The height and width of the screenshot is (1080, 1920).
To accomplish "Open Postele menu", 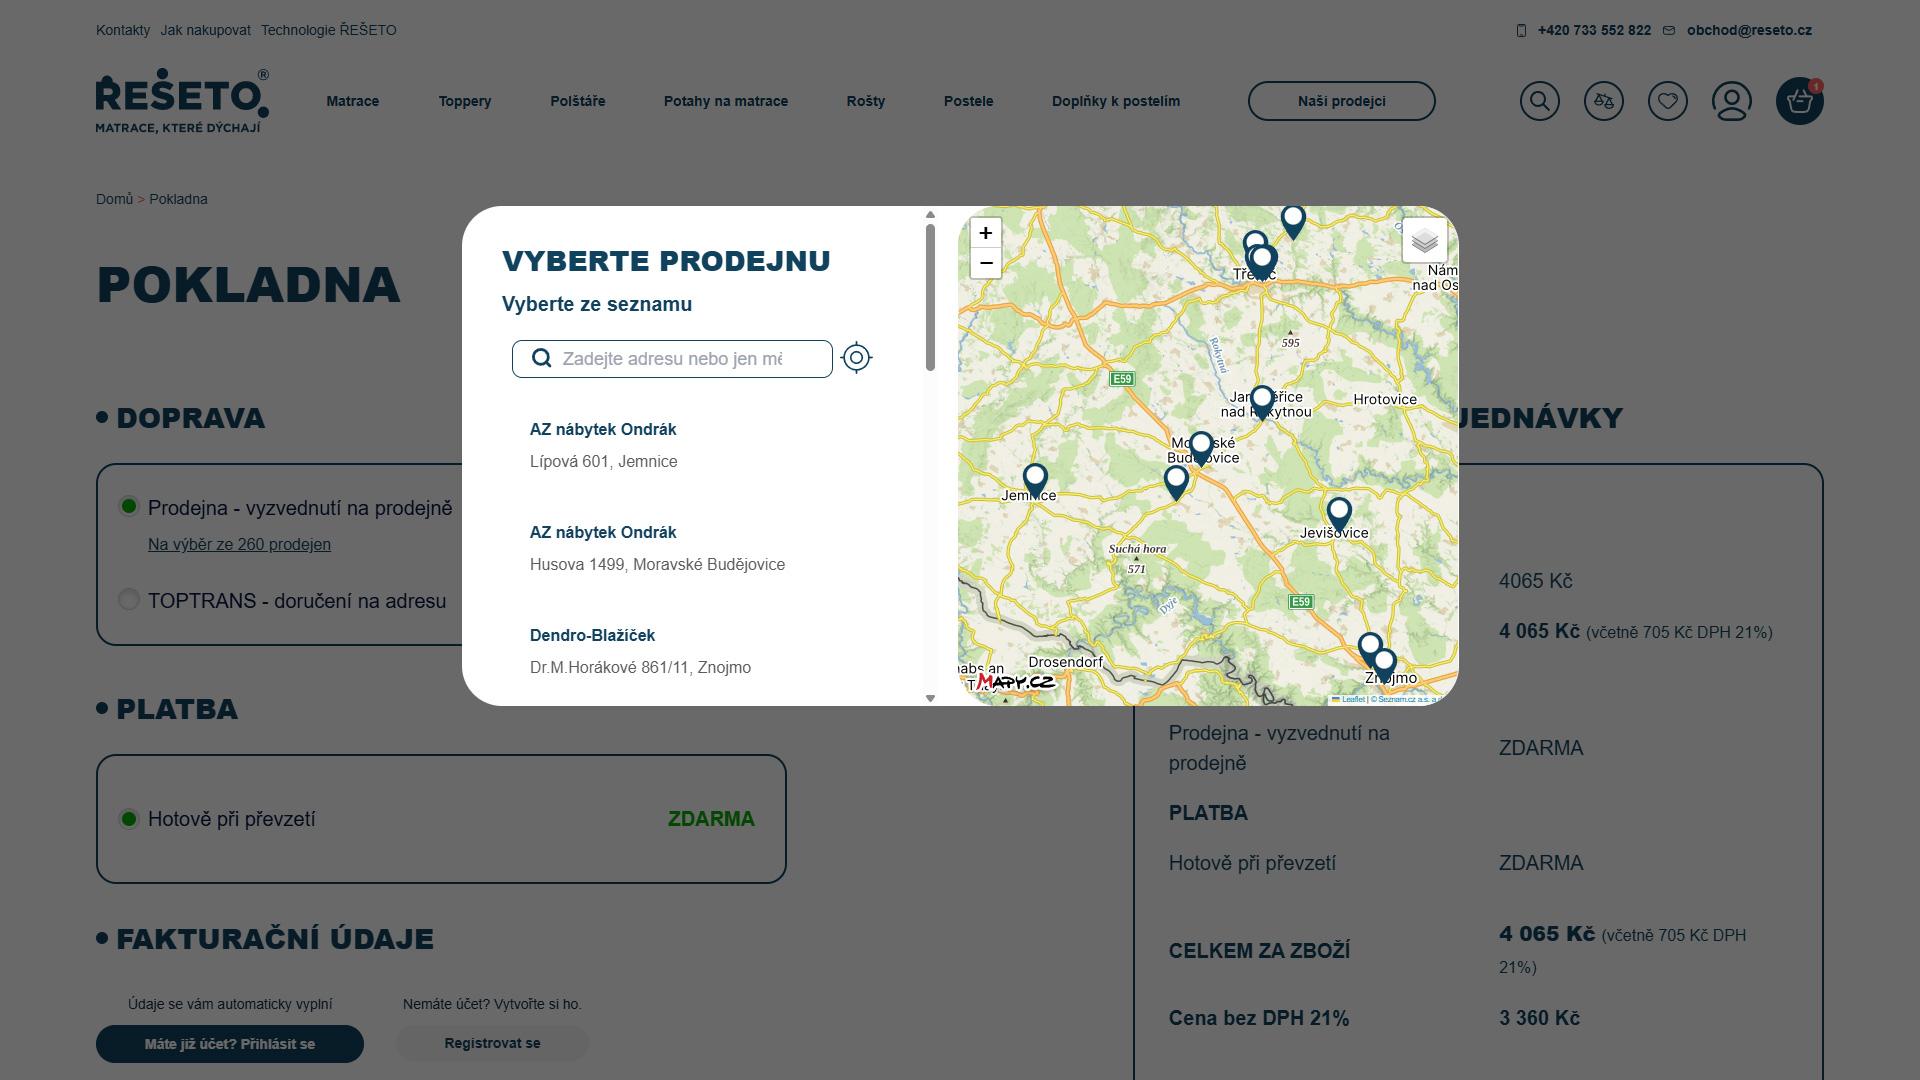I will pos(969,101).
